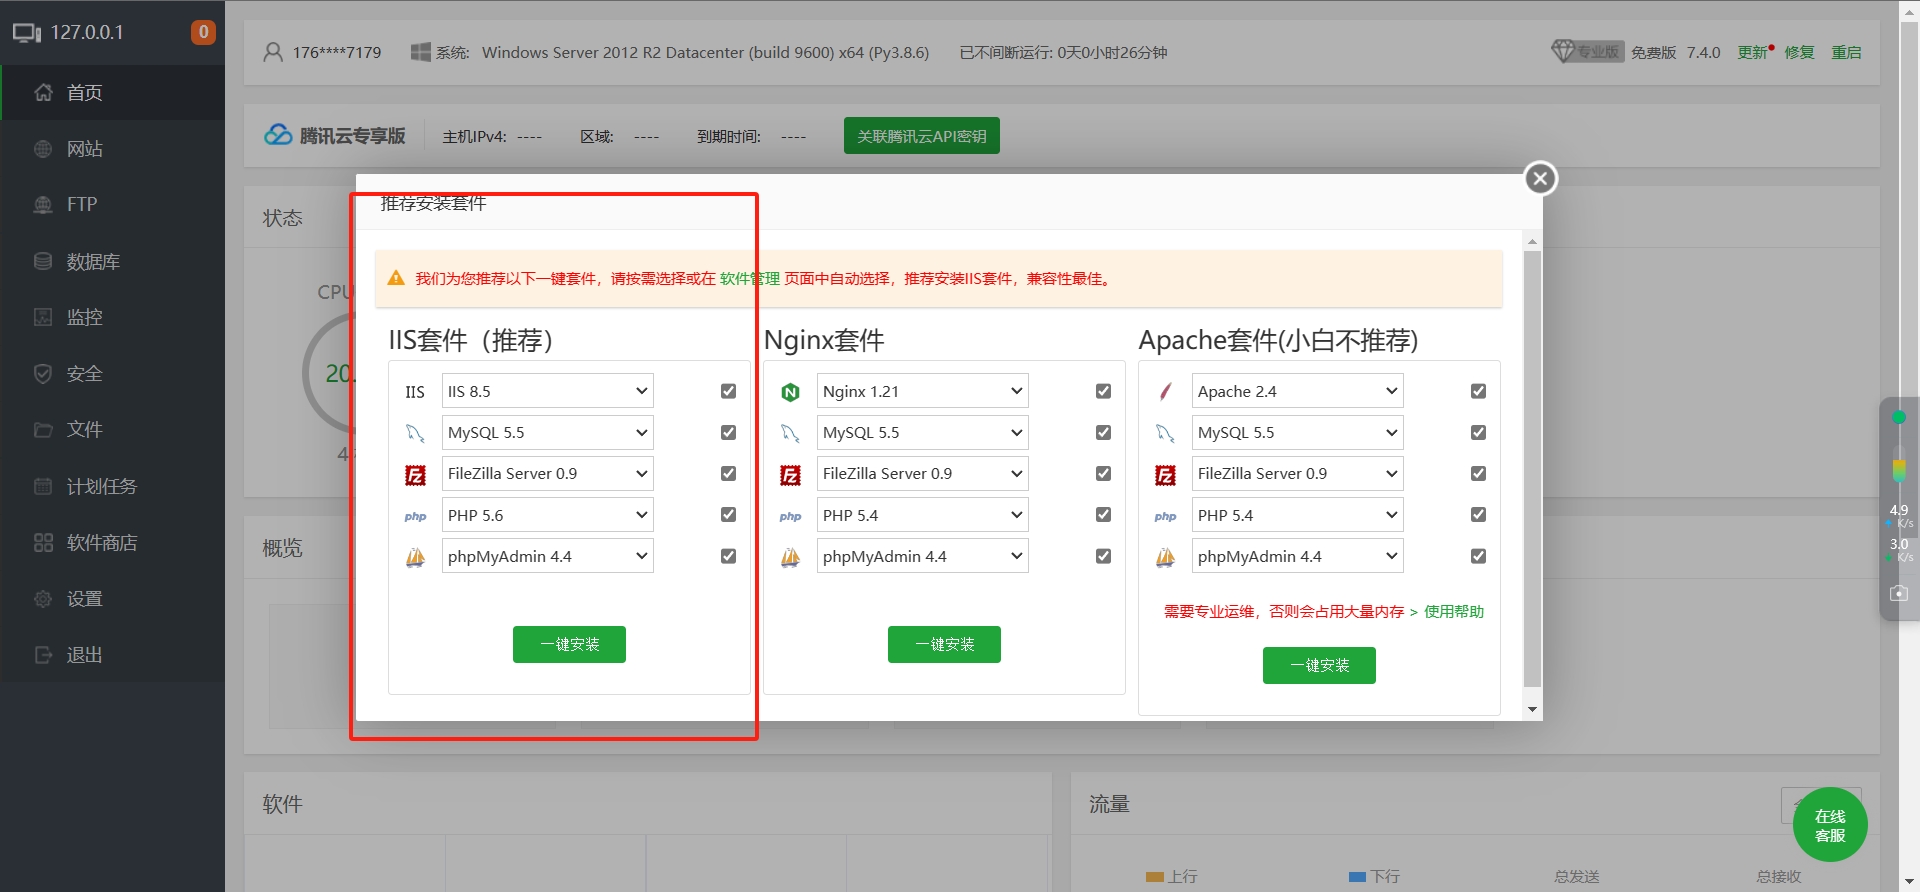This screenshot has width=1920, height=892.
Task: Click the monitor icon beside 127.0.0.1
Action: click(27, 33)
